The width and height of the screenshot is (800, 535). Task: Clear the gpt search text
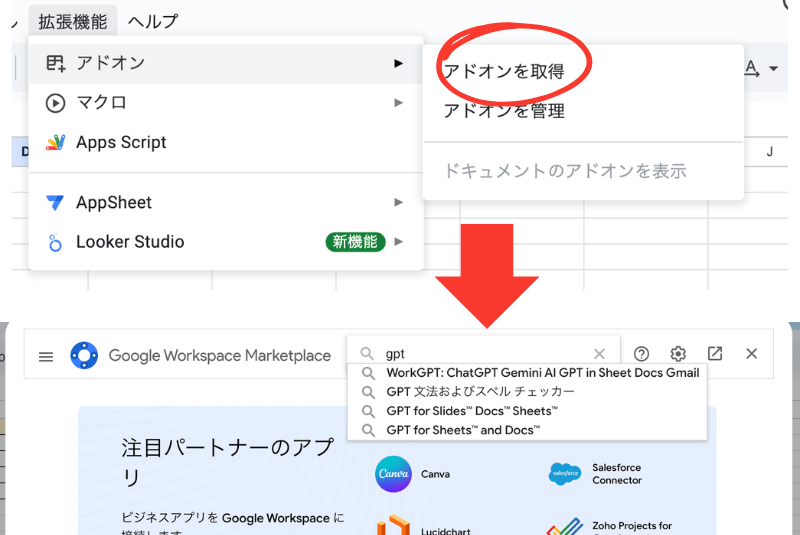pos(599,353)
